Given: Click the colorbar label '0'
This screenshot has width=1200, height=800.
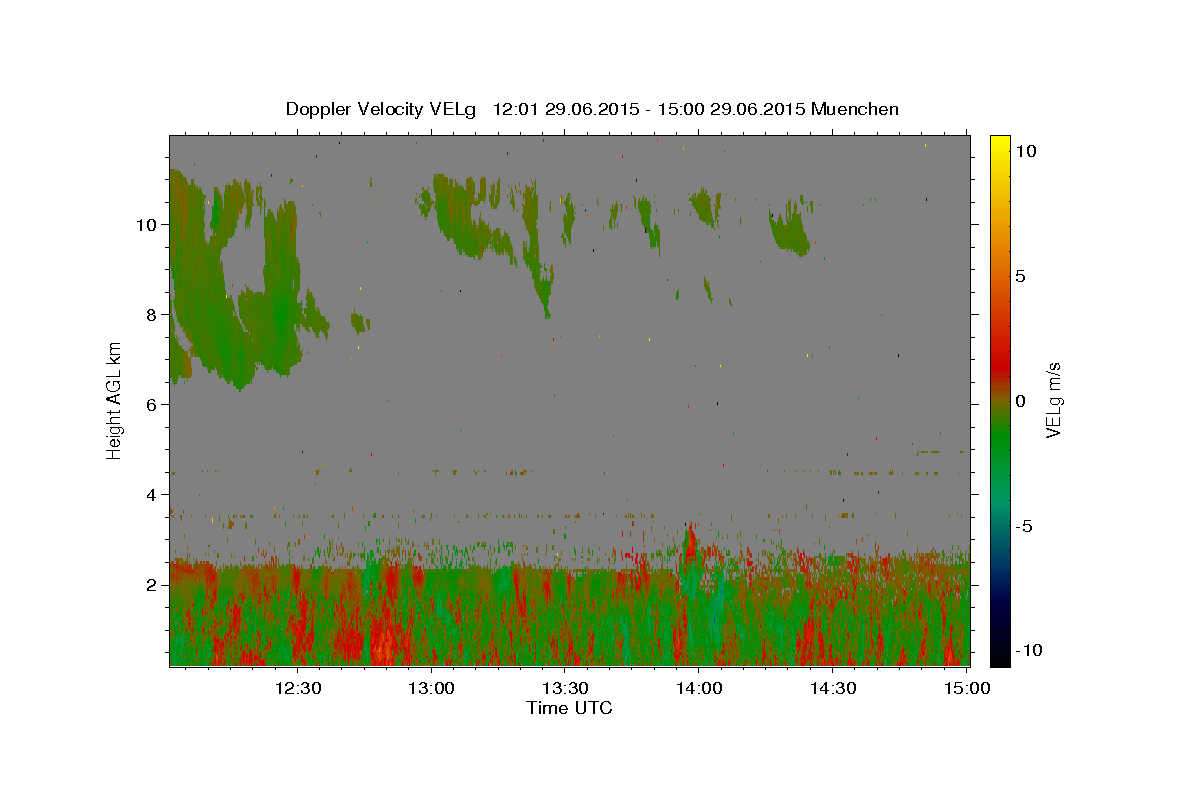Looking at the screenshot, I should tap(1020, 401).
